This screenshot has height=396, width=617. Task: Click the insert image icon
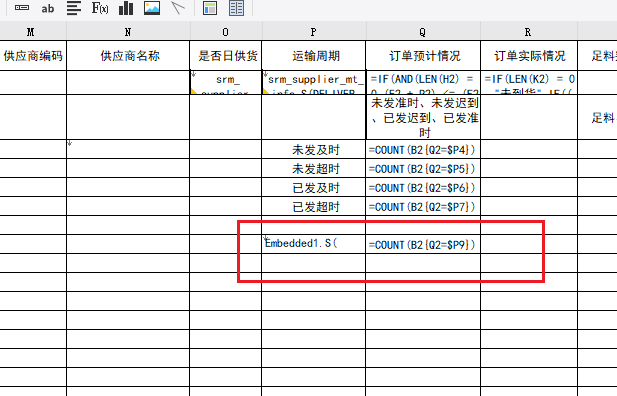click(152, 8)
